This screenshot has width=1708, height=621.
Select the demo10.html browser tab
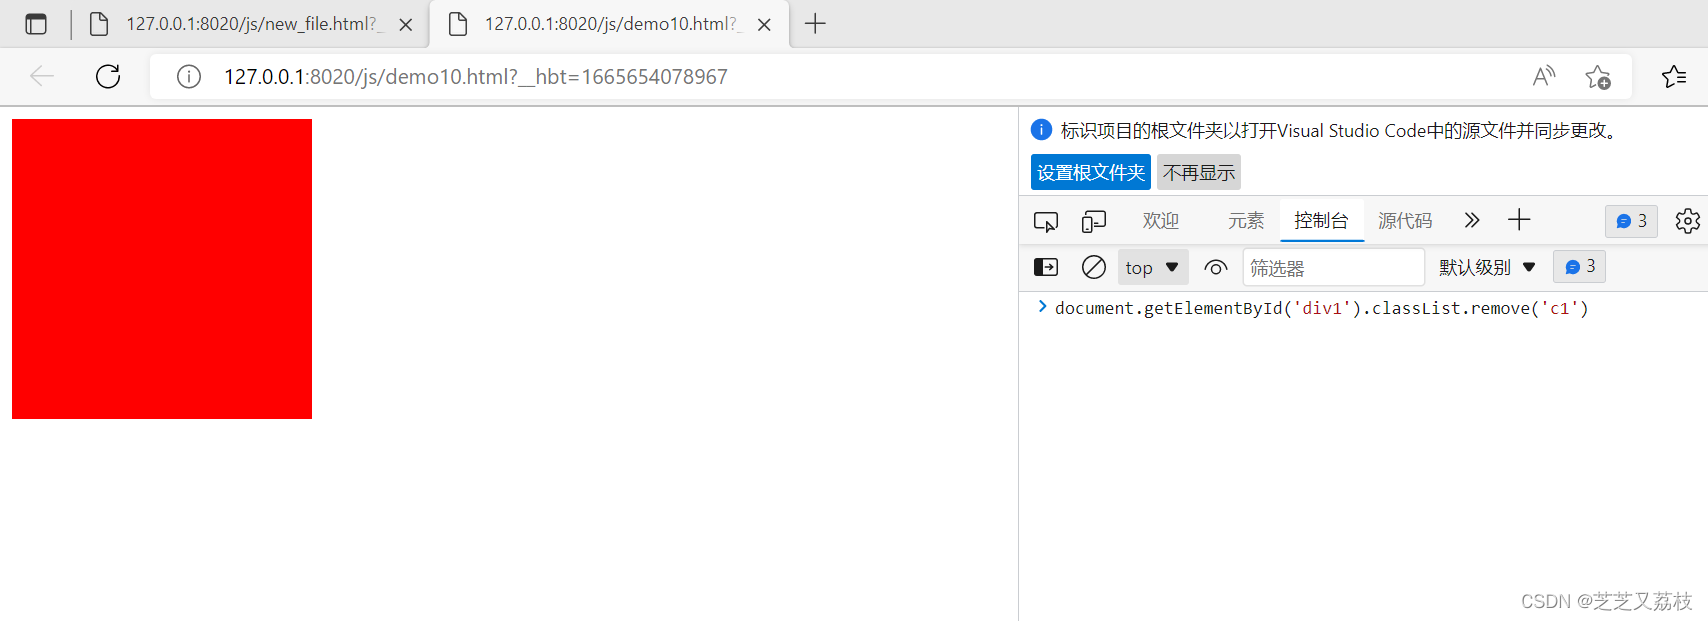click(609, 24)
